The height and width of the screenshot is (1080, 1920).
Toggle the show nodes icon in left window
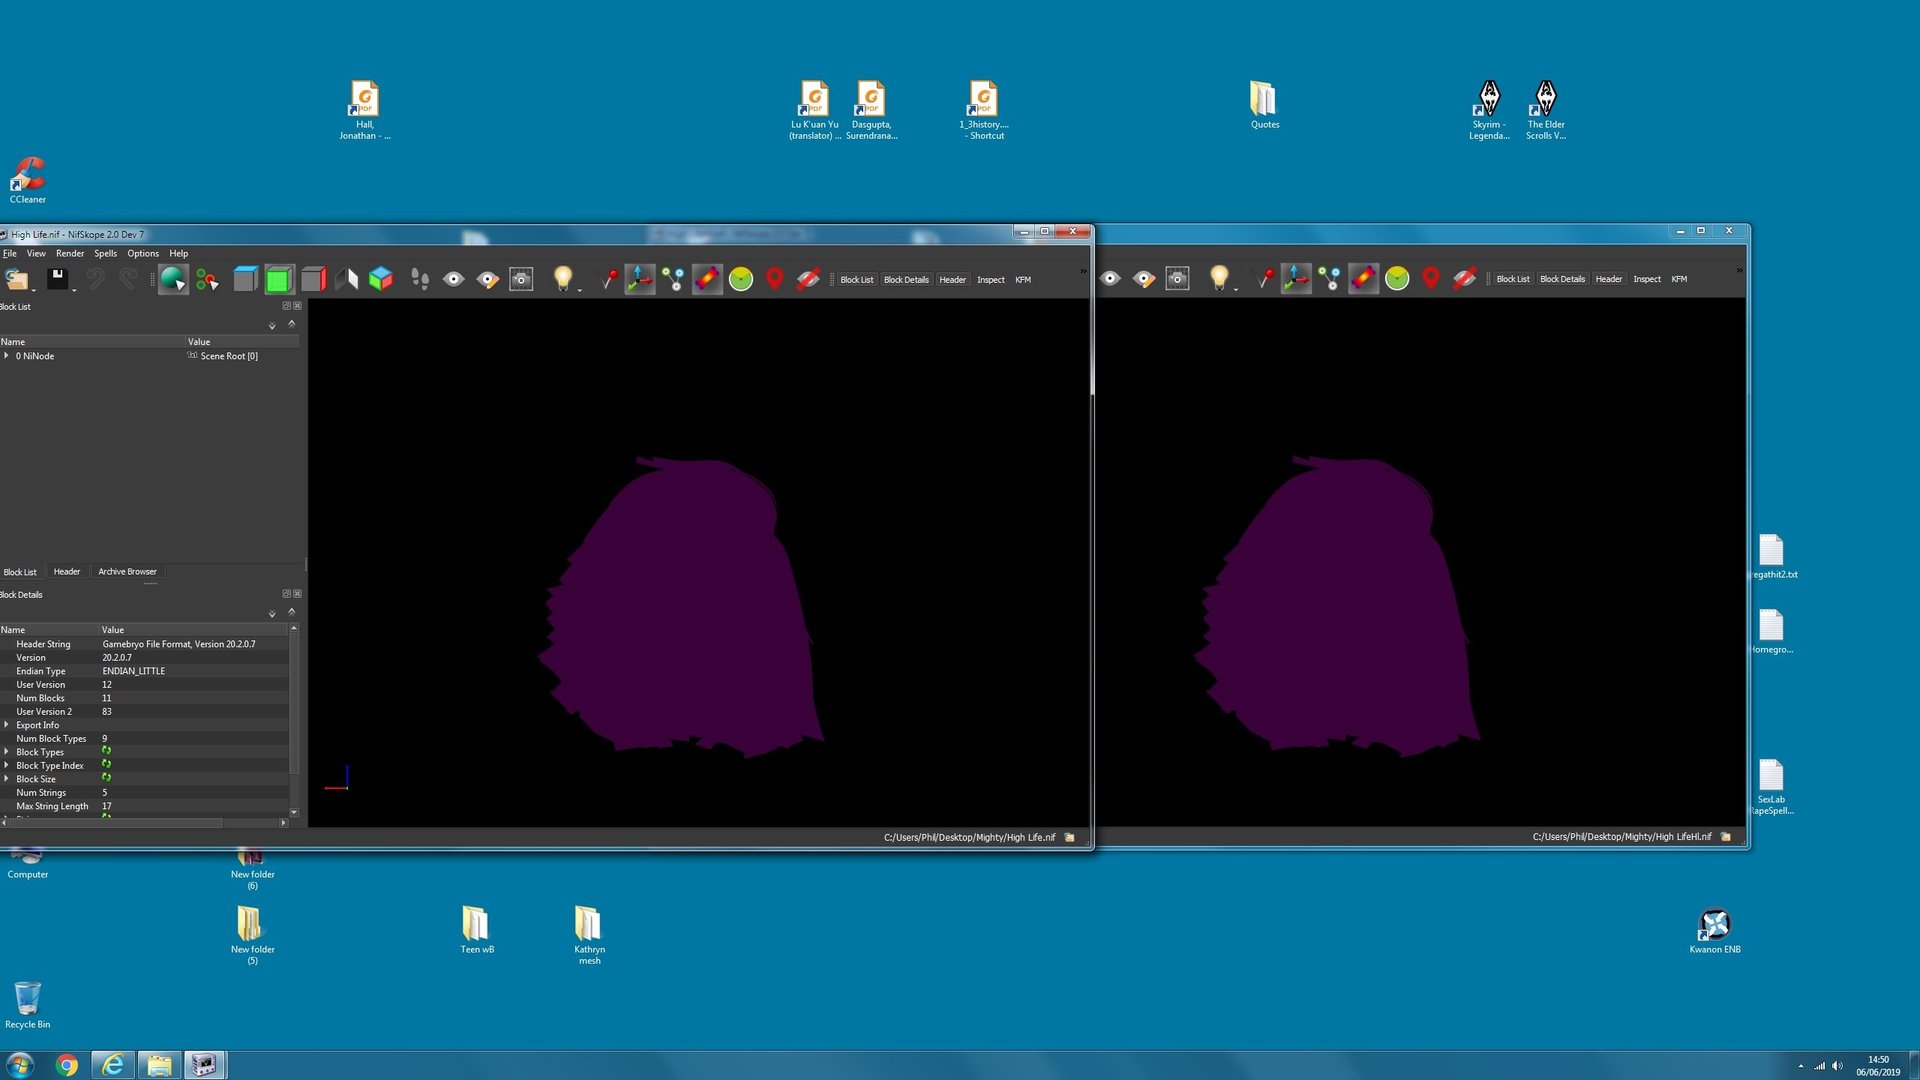pyautogui.click(x=674, y=279)
